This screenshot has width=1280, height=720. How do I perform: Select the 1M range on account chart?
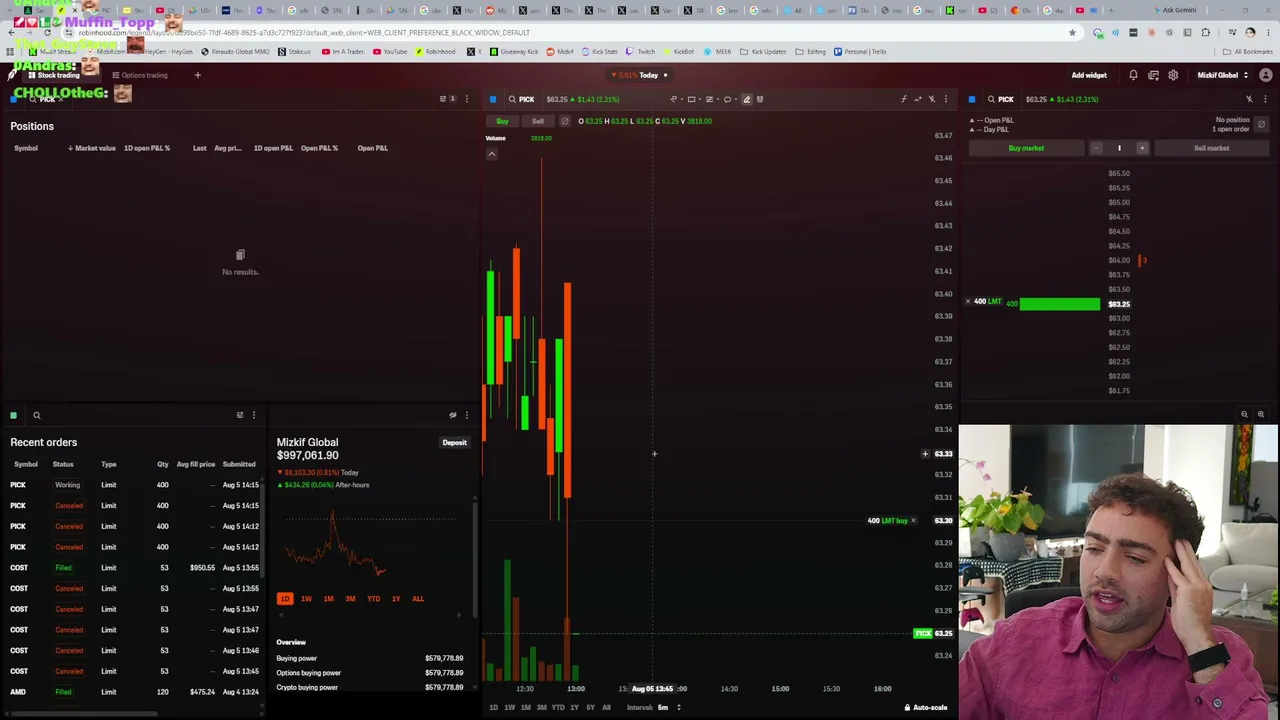click(x=328, y=599)
